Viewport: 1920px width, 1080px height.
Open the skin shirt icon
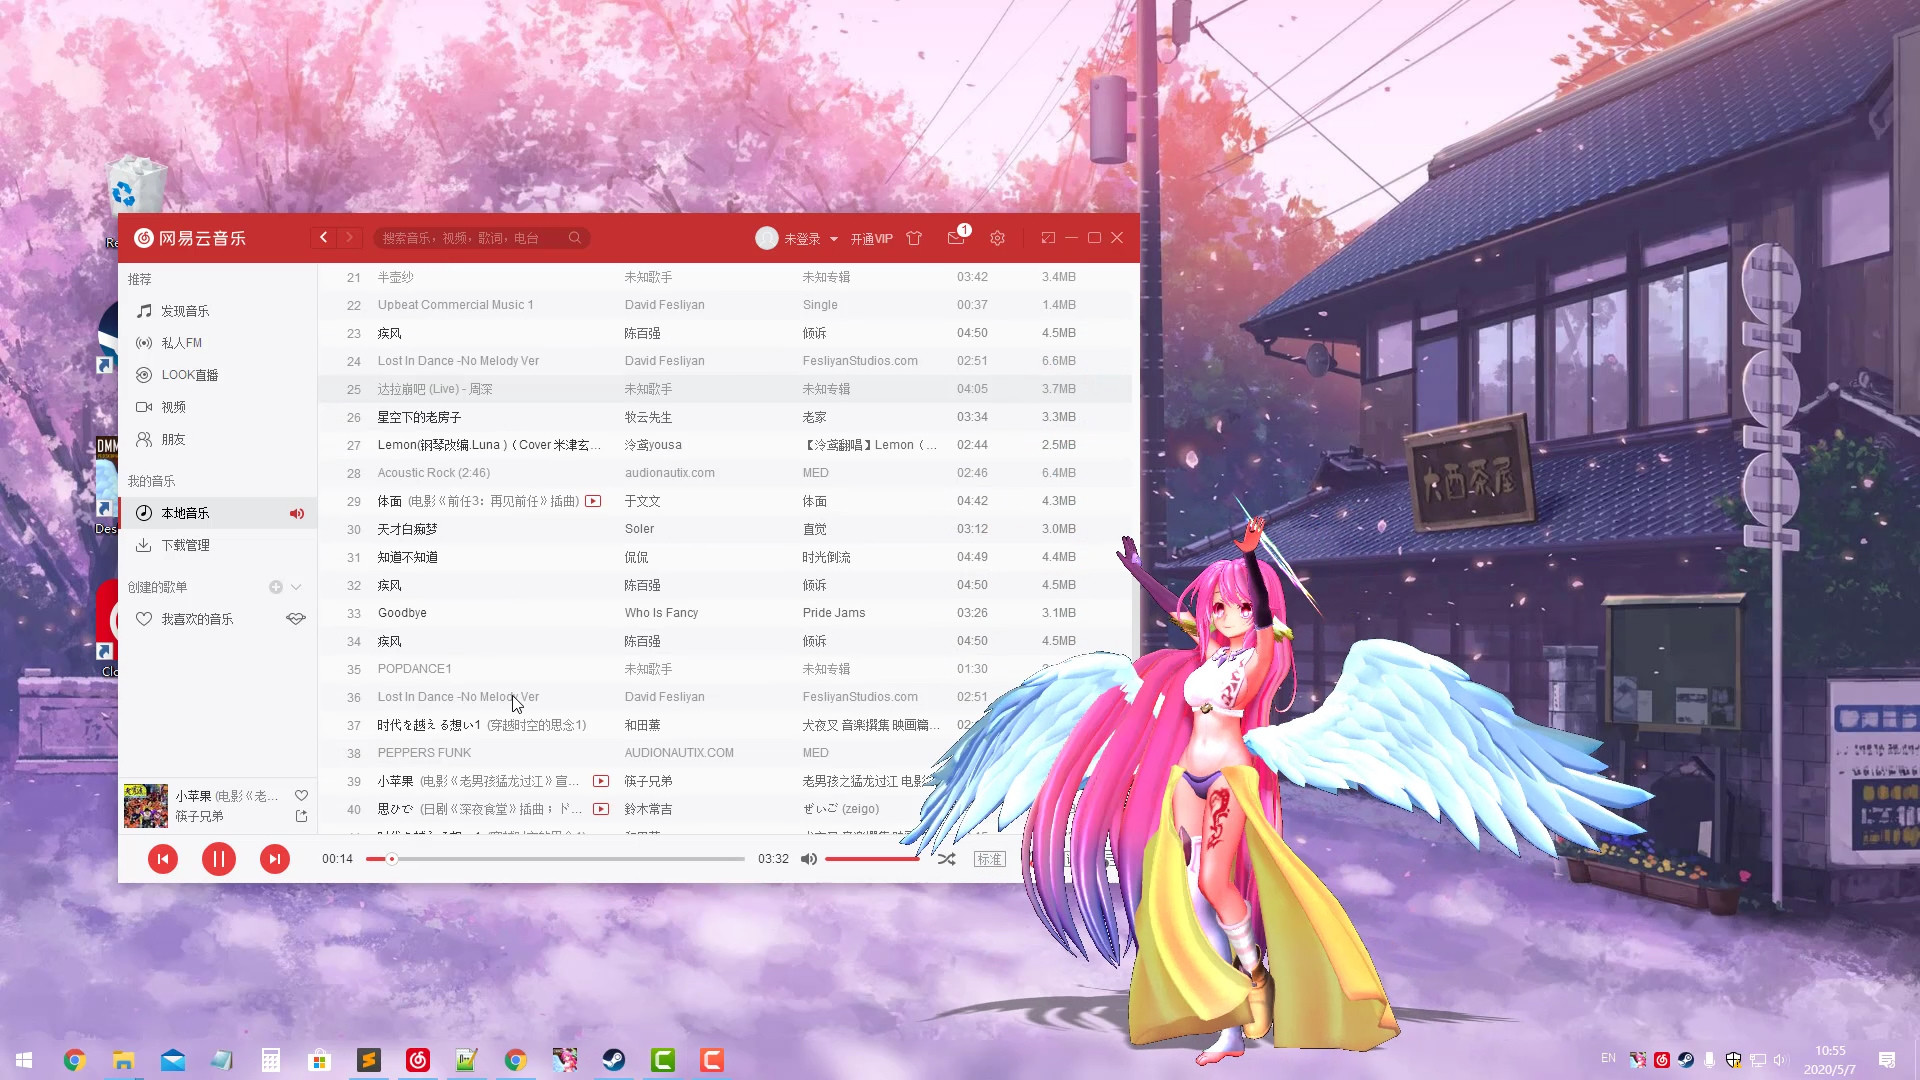point(914,238)
